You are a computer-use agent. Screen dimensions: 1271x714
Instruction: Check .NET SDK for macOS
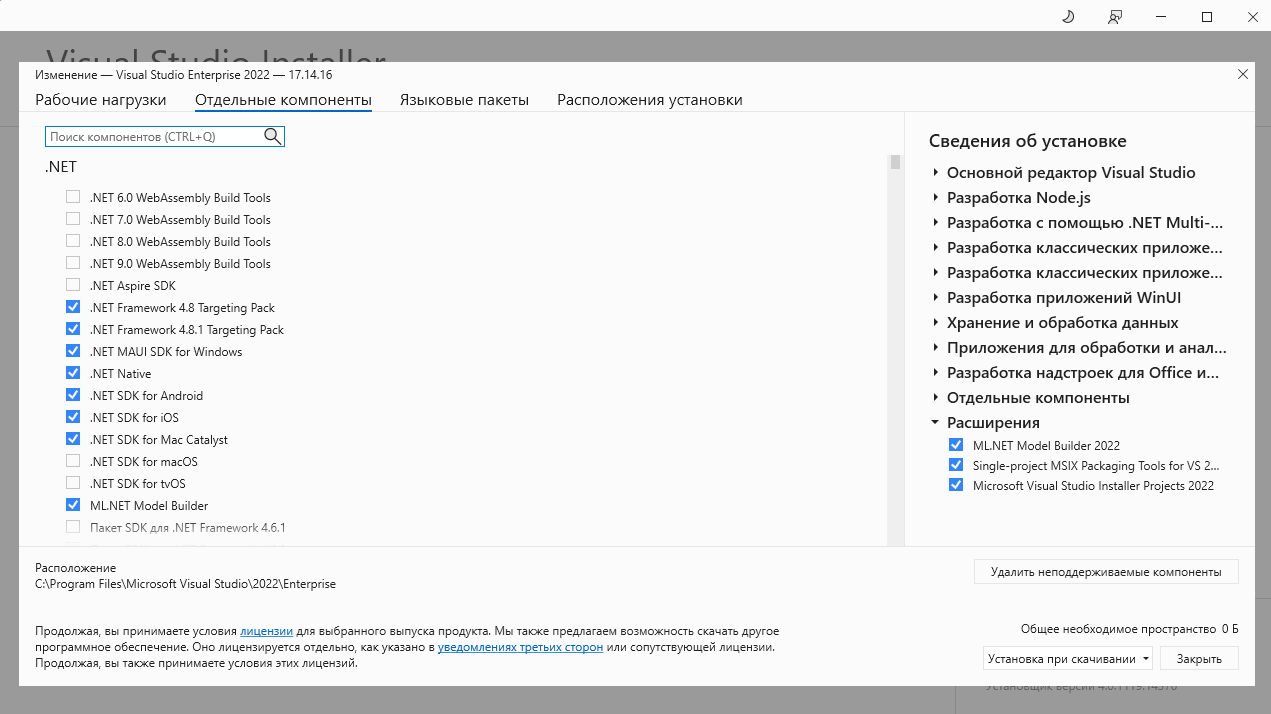coord(73,461)
